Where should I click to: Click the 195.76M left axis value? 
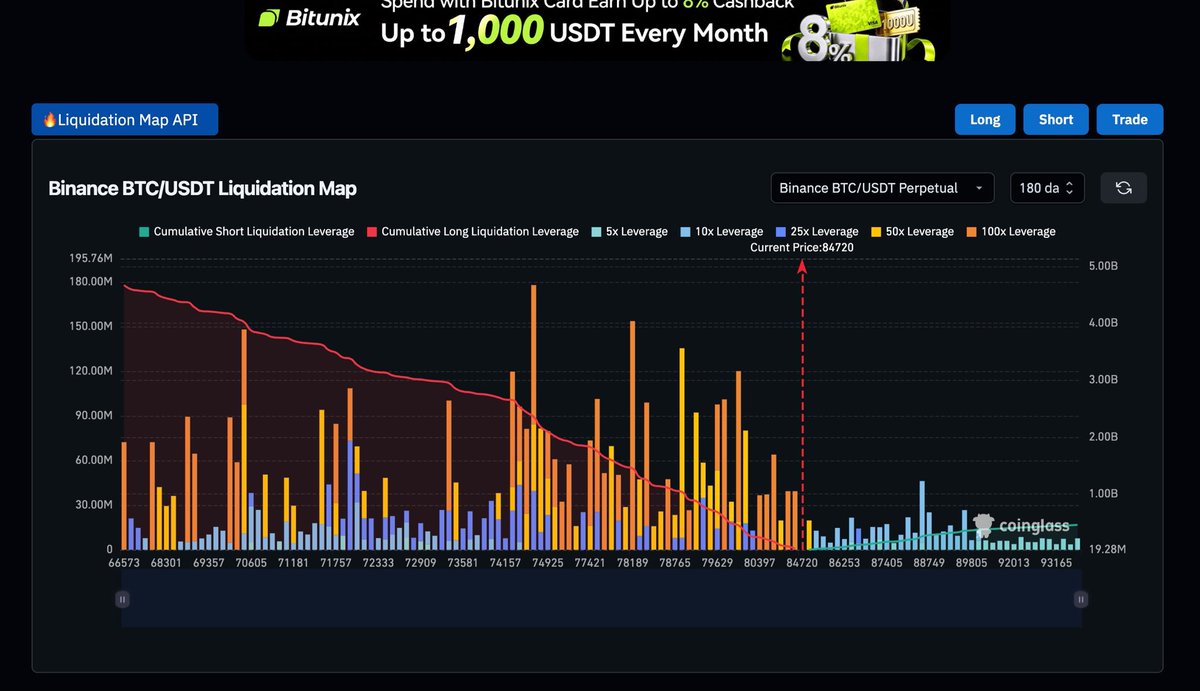tap(91, 258)
